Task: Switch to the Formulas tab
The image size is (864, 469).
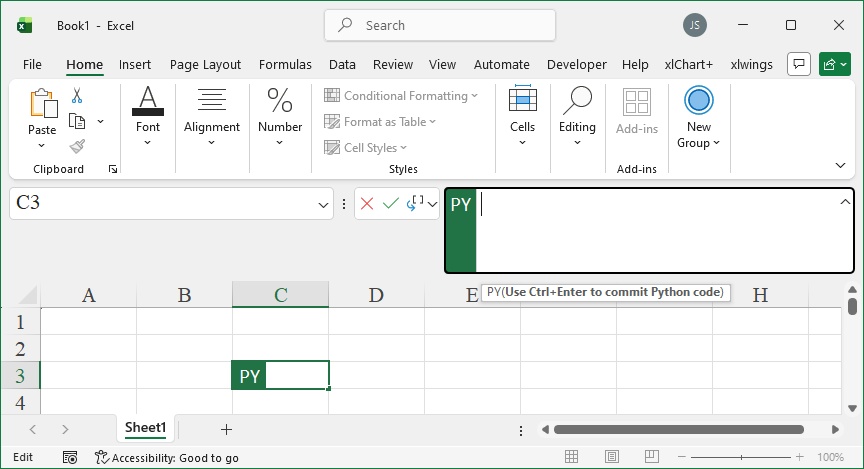Action: pyautogui.click(x=285, y=64)
